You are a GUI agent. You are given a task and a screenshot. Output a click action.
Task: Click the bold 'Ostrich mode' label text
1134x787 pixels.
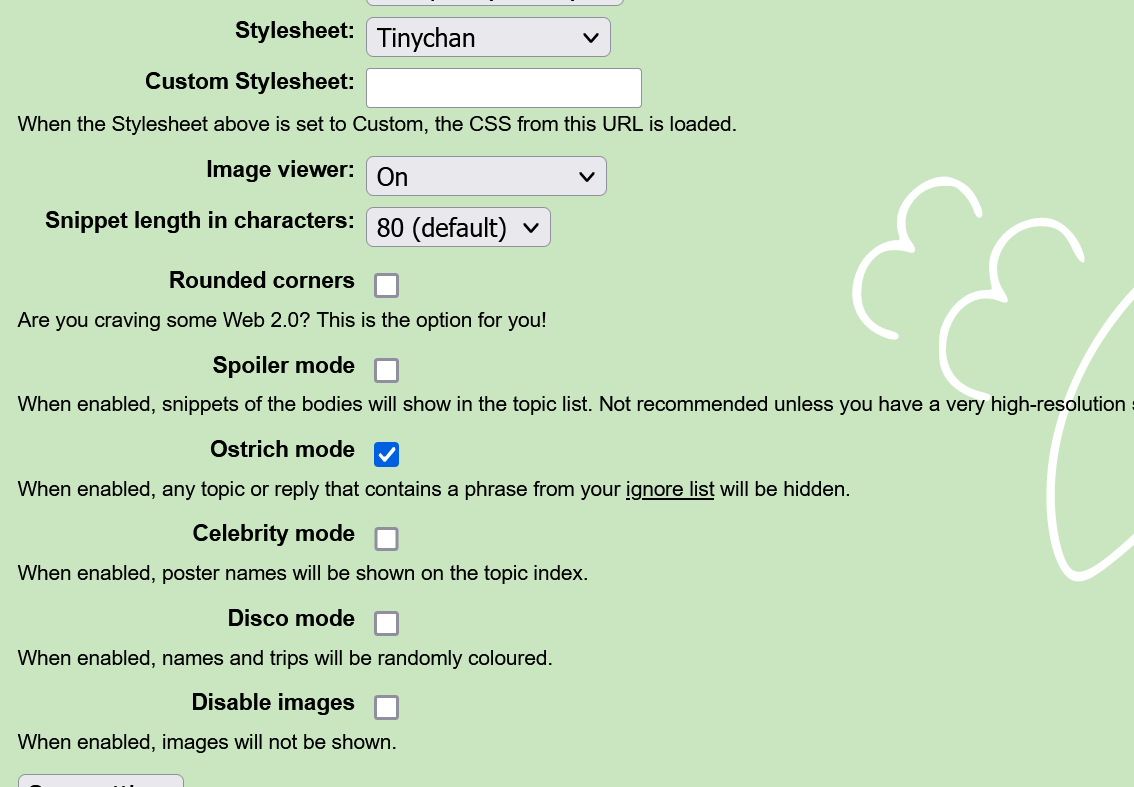[x=282, y=450]
